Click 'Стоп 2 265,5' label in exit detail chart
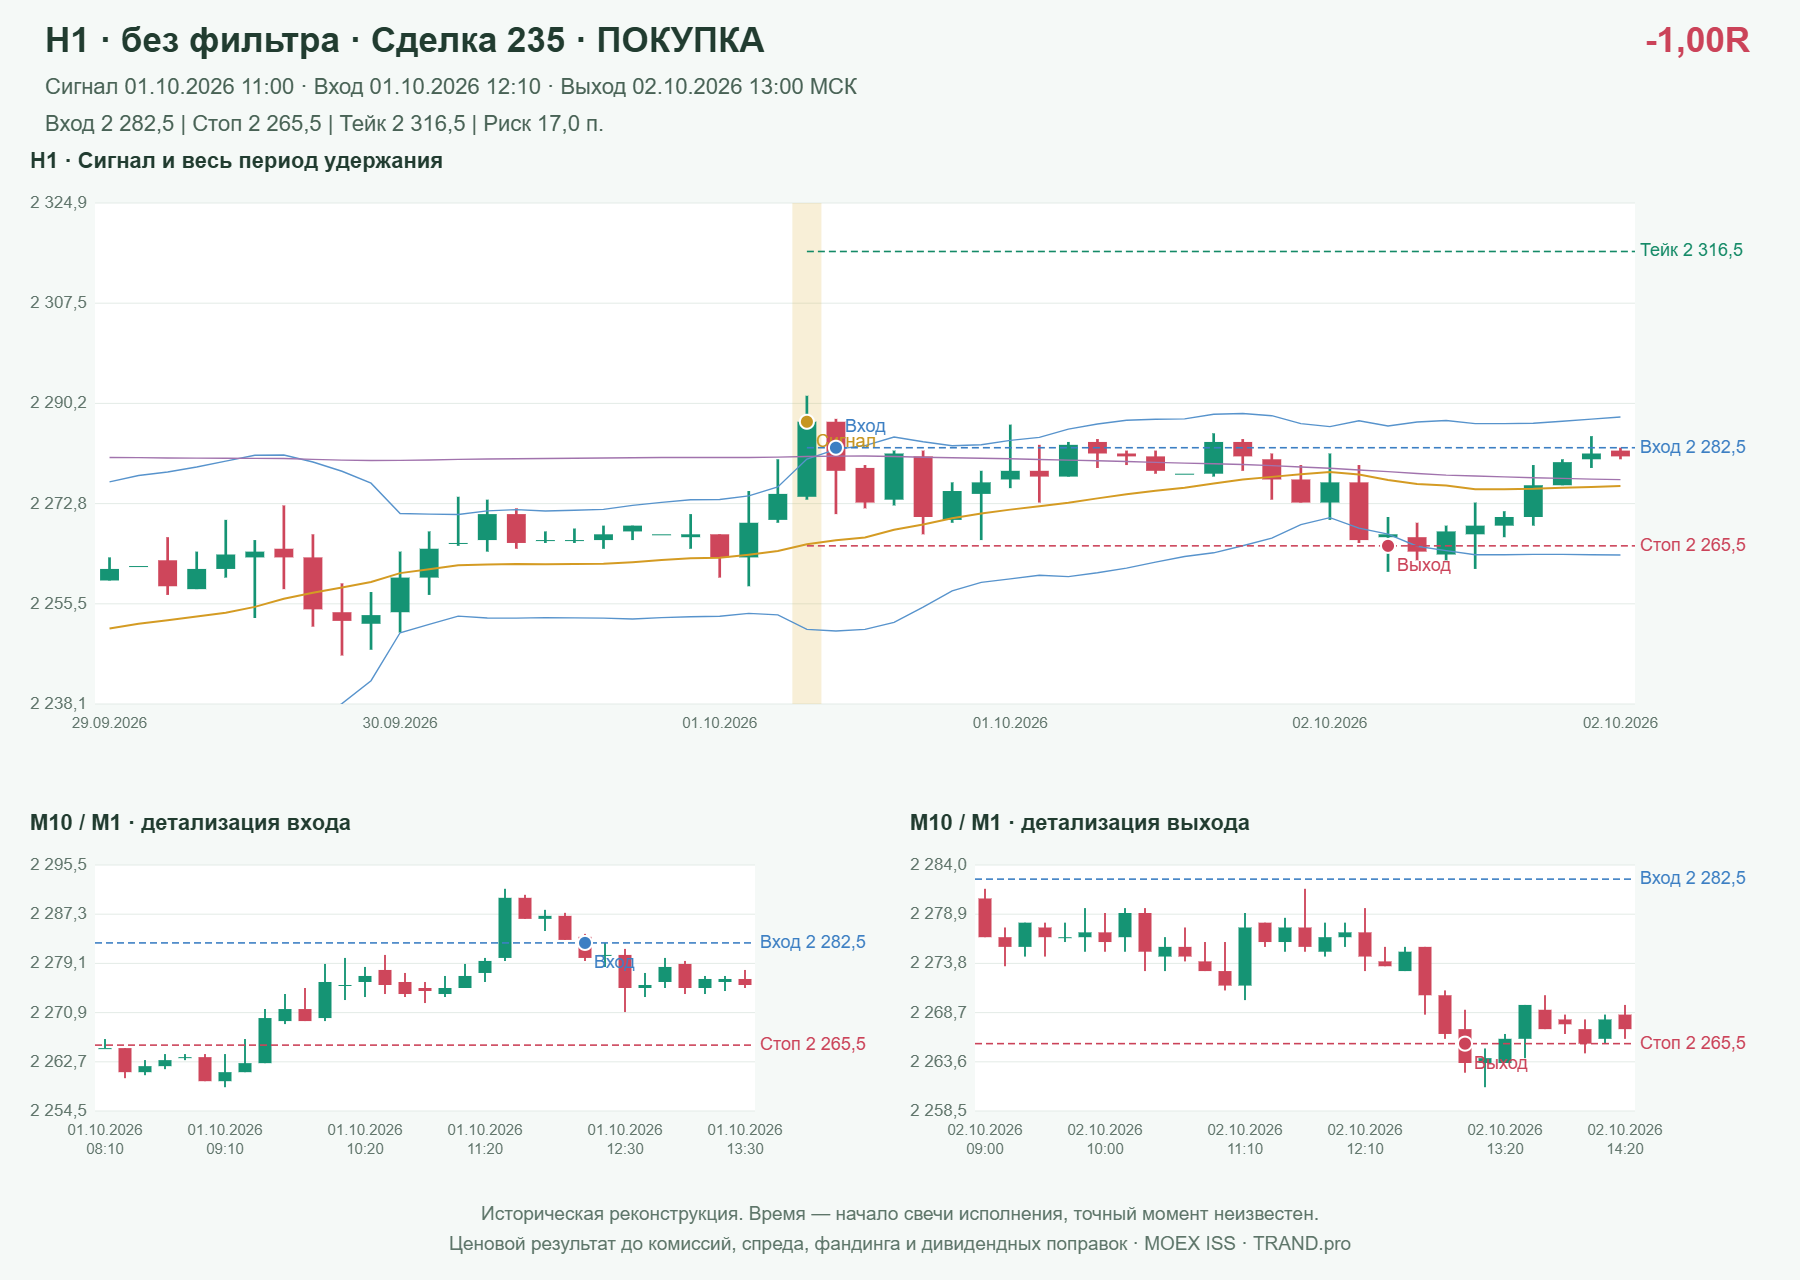Image resolution: width=1800 pixels, height=1280 pixels. 1692,1043
